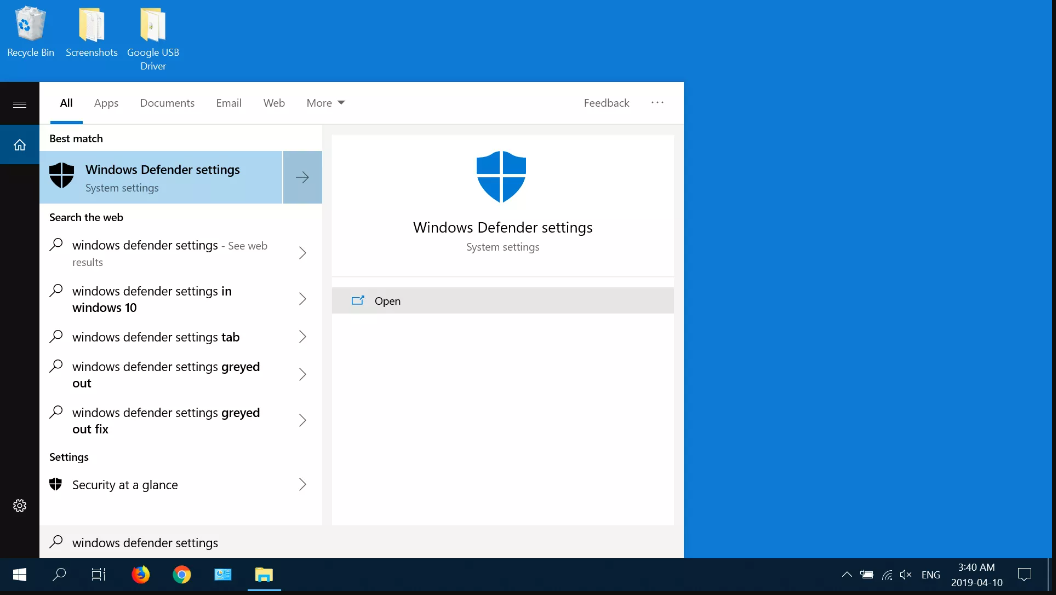
Task: Open search settings gear in sidebar
Action: pyautogui.click(x=20, y=505)
